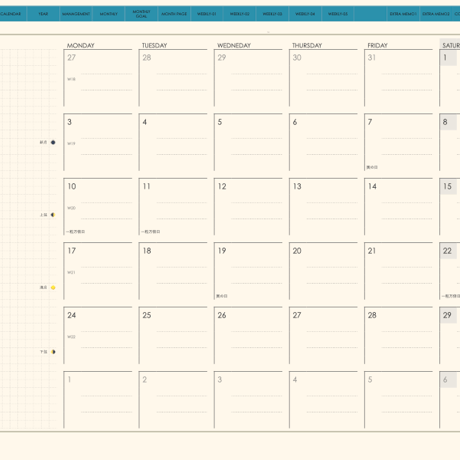Jump to the WEEKLY-02 tab
Viewport: 460px width, 460px height.
tap(240, 14)
